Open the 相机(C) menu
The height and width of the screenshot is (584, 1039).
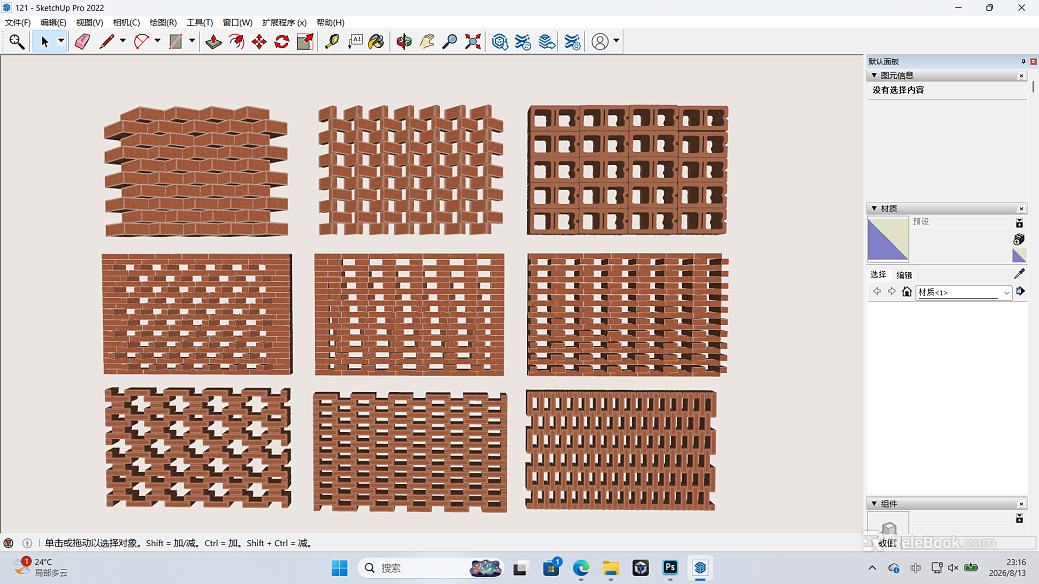(127, 23)
